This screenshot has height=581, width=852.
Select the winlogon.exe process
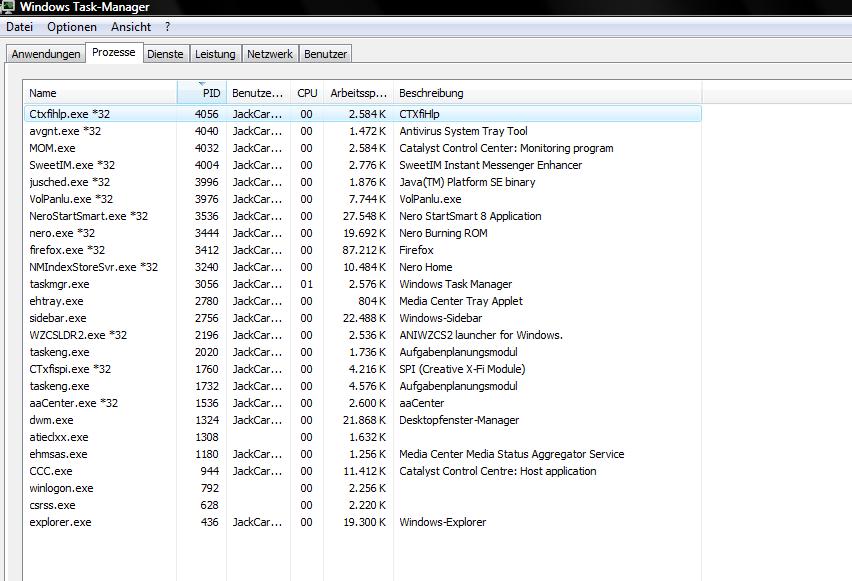362,488
